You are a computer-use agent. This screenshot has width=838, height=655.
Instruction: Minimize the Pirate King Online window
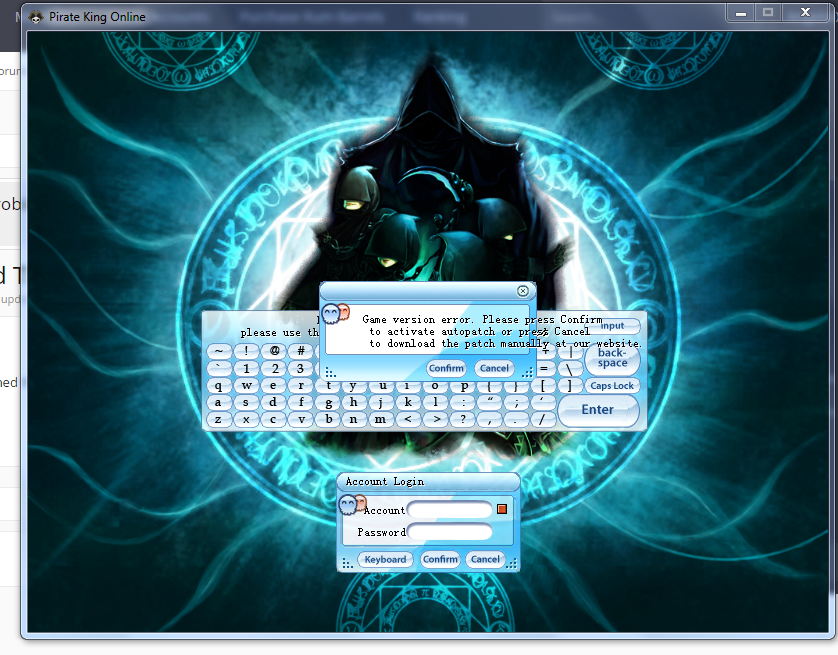click(x=740, y=13)
